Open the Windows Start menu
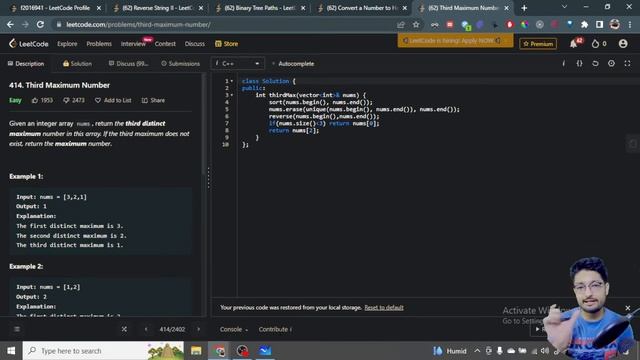640x360 pixels. click(x=11, y=351)
